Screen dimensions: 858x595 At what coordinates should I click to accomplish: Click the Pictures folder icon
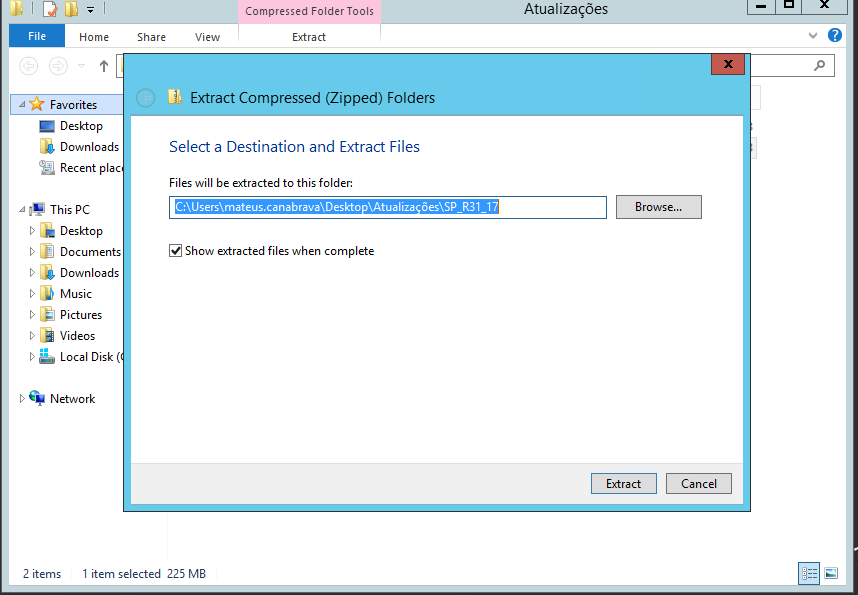coord(48,314)
